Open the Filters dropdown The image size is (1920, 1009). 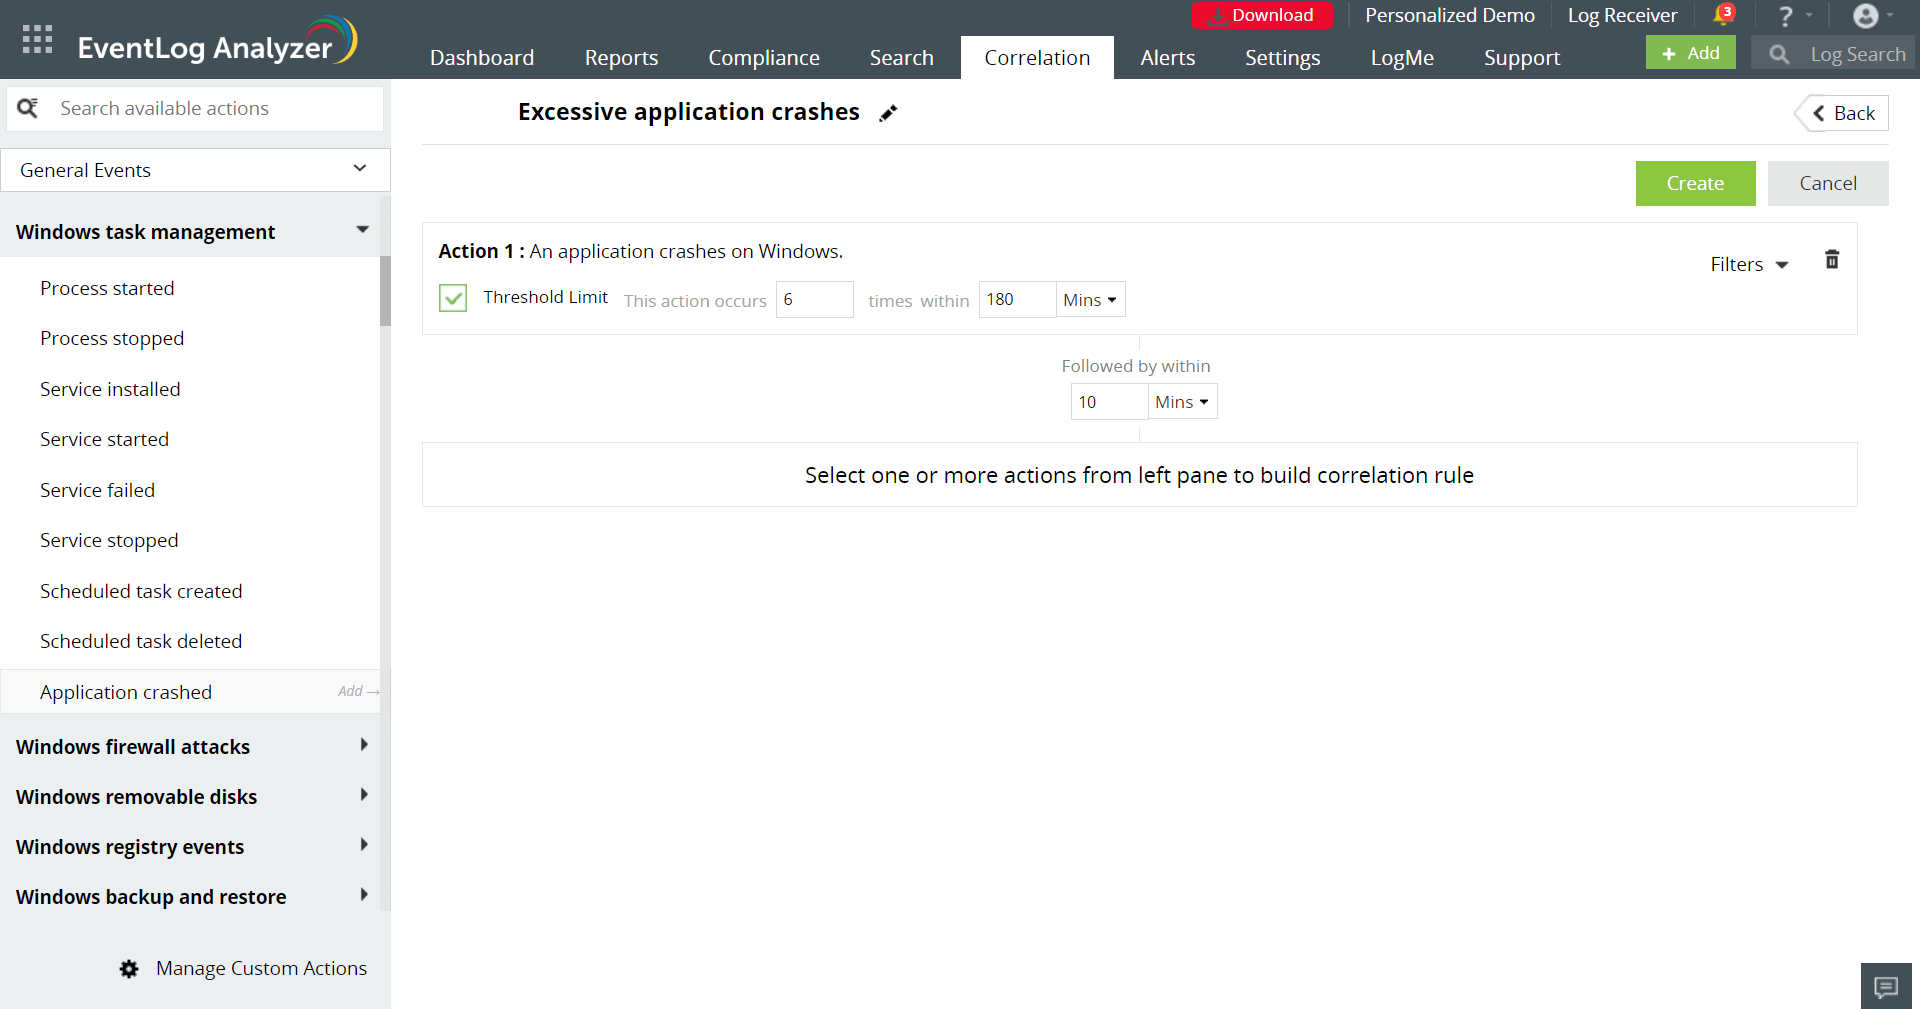(1749, 264)
